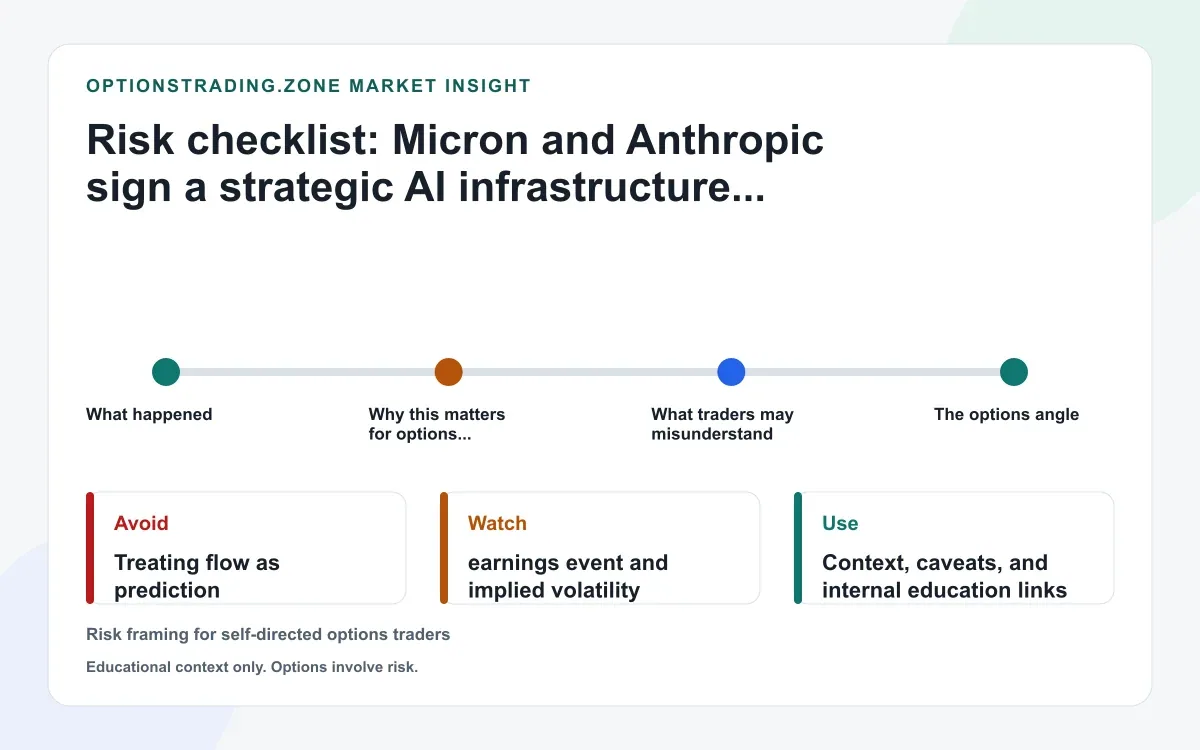
Task: Click the orange 'Why this matters' timeline dot
Action: point(449,372)
